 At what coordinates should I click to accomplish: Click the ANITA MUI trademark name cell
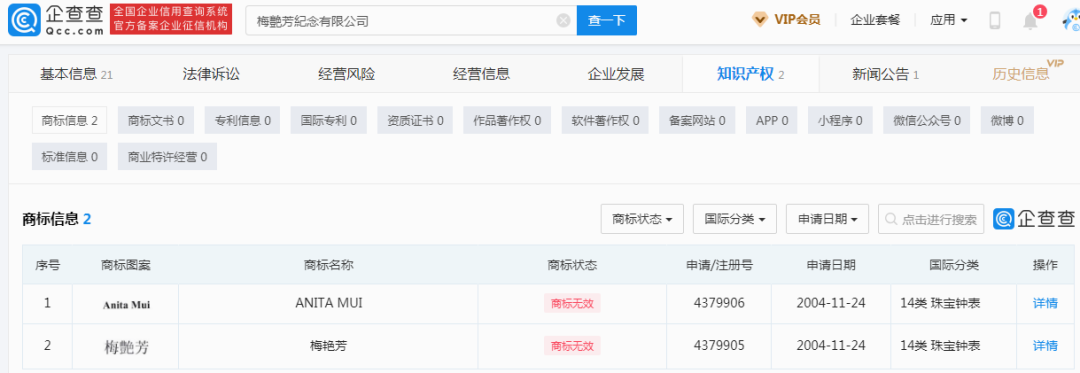click(329, 303)
